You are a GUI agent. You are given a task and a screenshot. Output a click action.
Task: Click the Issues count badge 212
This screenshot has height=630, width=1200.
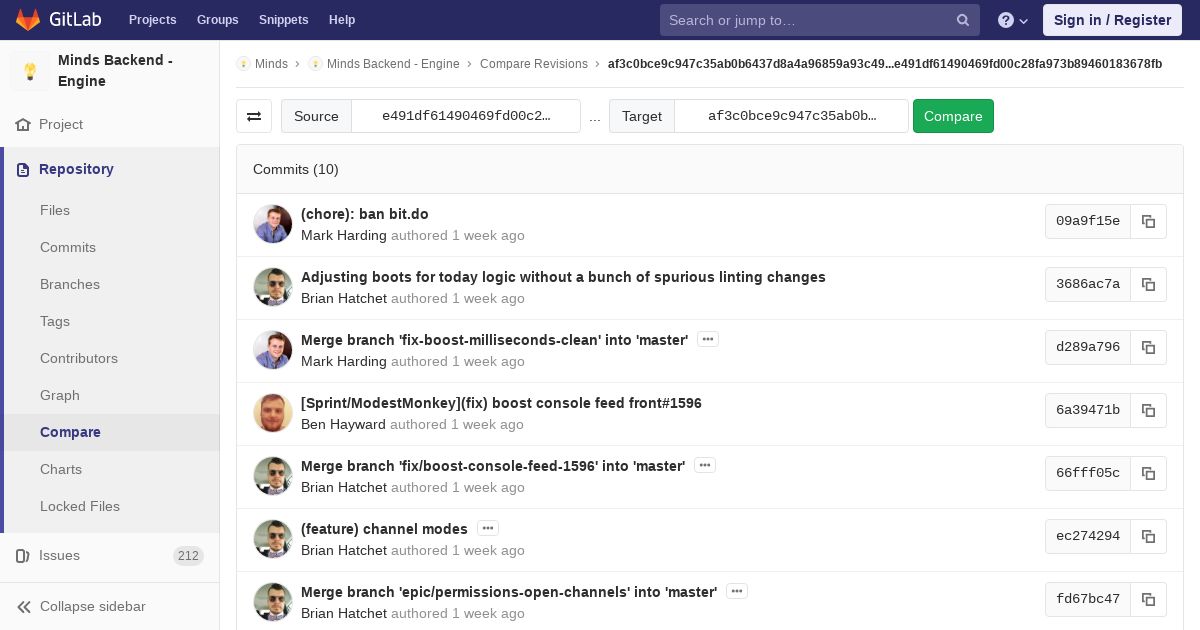(x=188, y=556)
